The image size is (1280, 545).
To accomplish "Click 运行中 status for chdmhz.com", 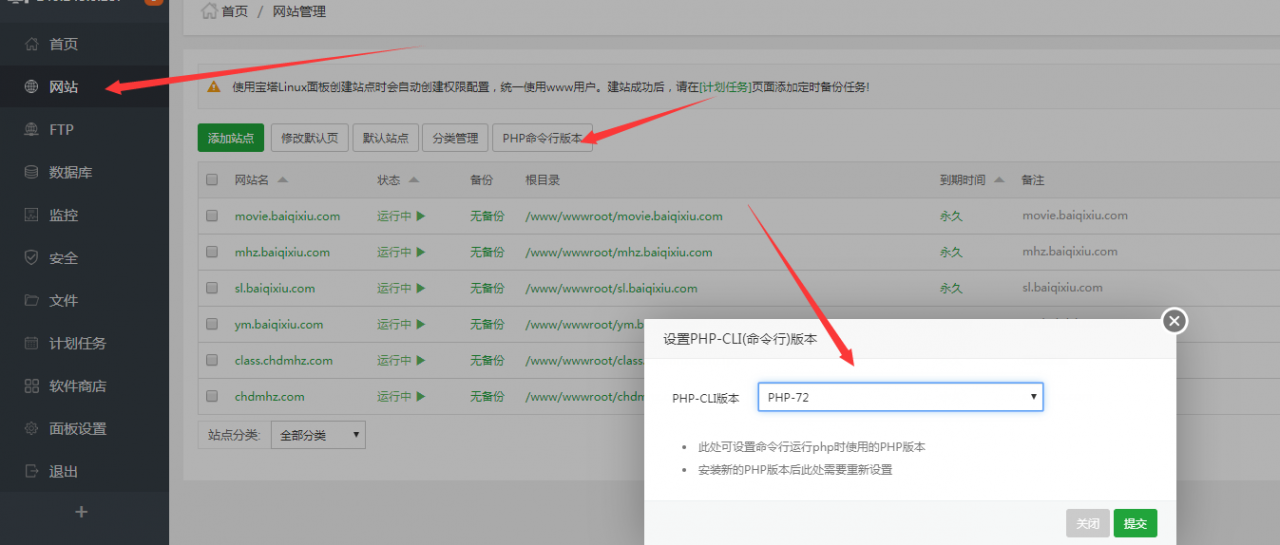I will tap(401, 396).
